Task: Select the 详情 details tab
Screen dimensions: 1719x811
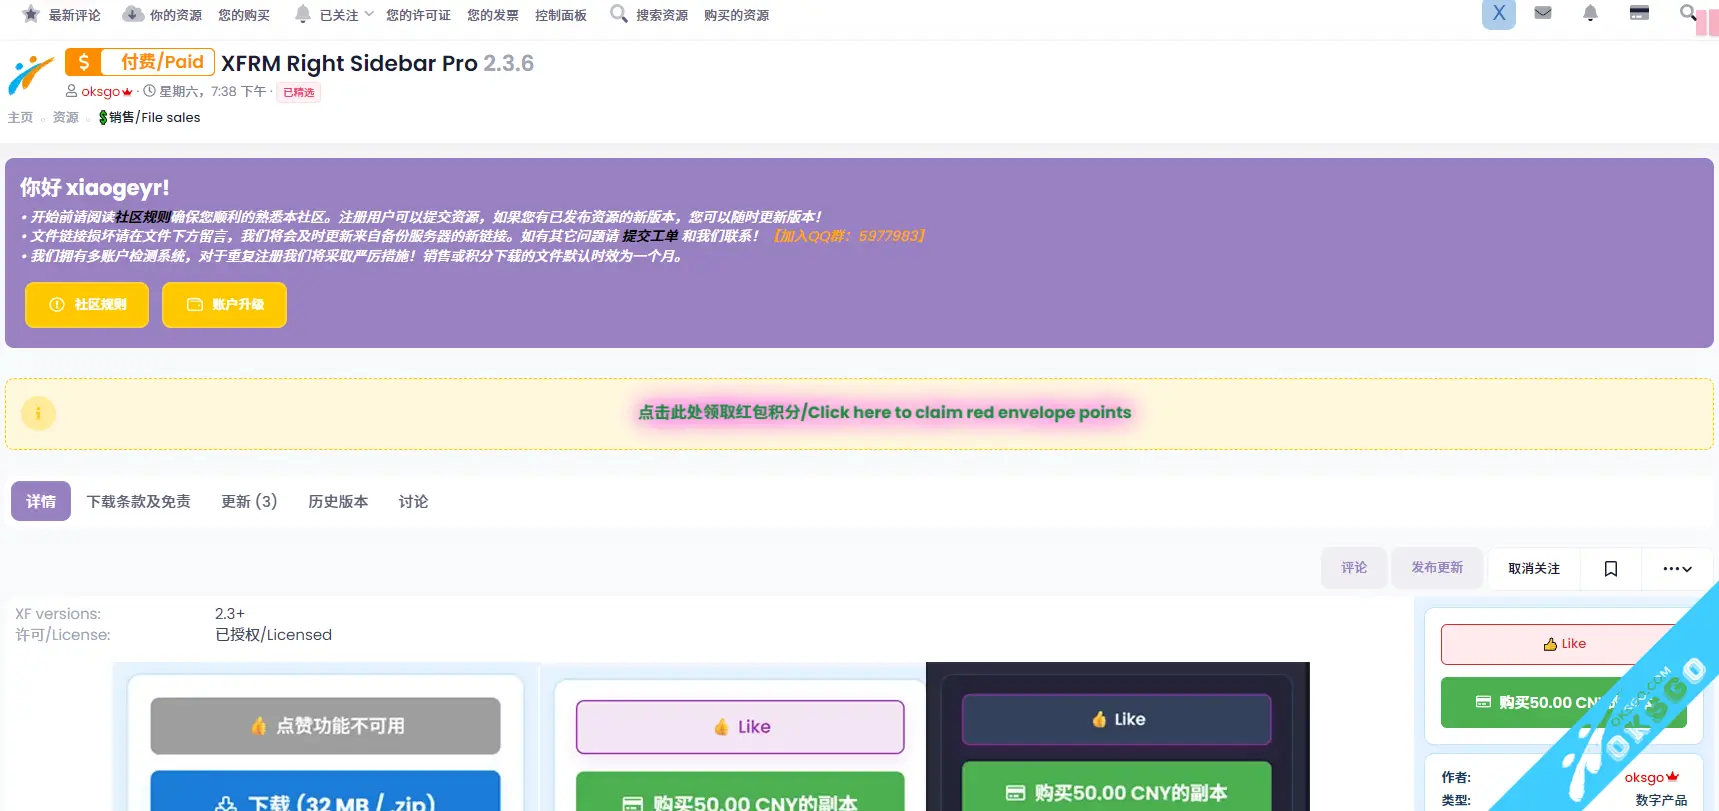Action: coord(41,501)
